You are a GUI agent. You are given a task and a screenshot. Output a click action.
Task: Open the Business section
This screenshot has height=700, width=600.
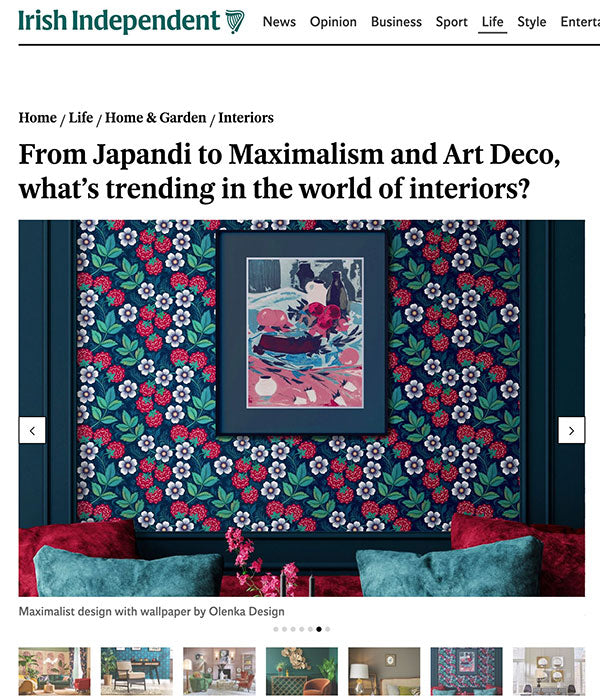point(396,21)
